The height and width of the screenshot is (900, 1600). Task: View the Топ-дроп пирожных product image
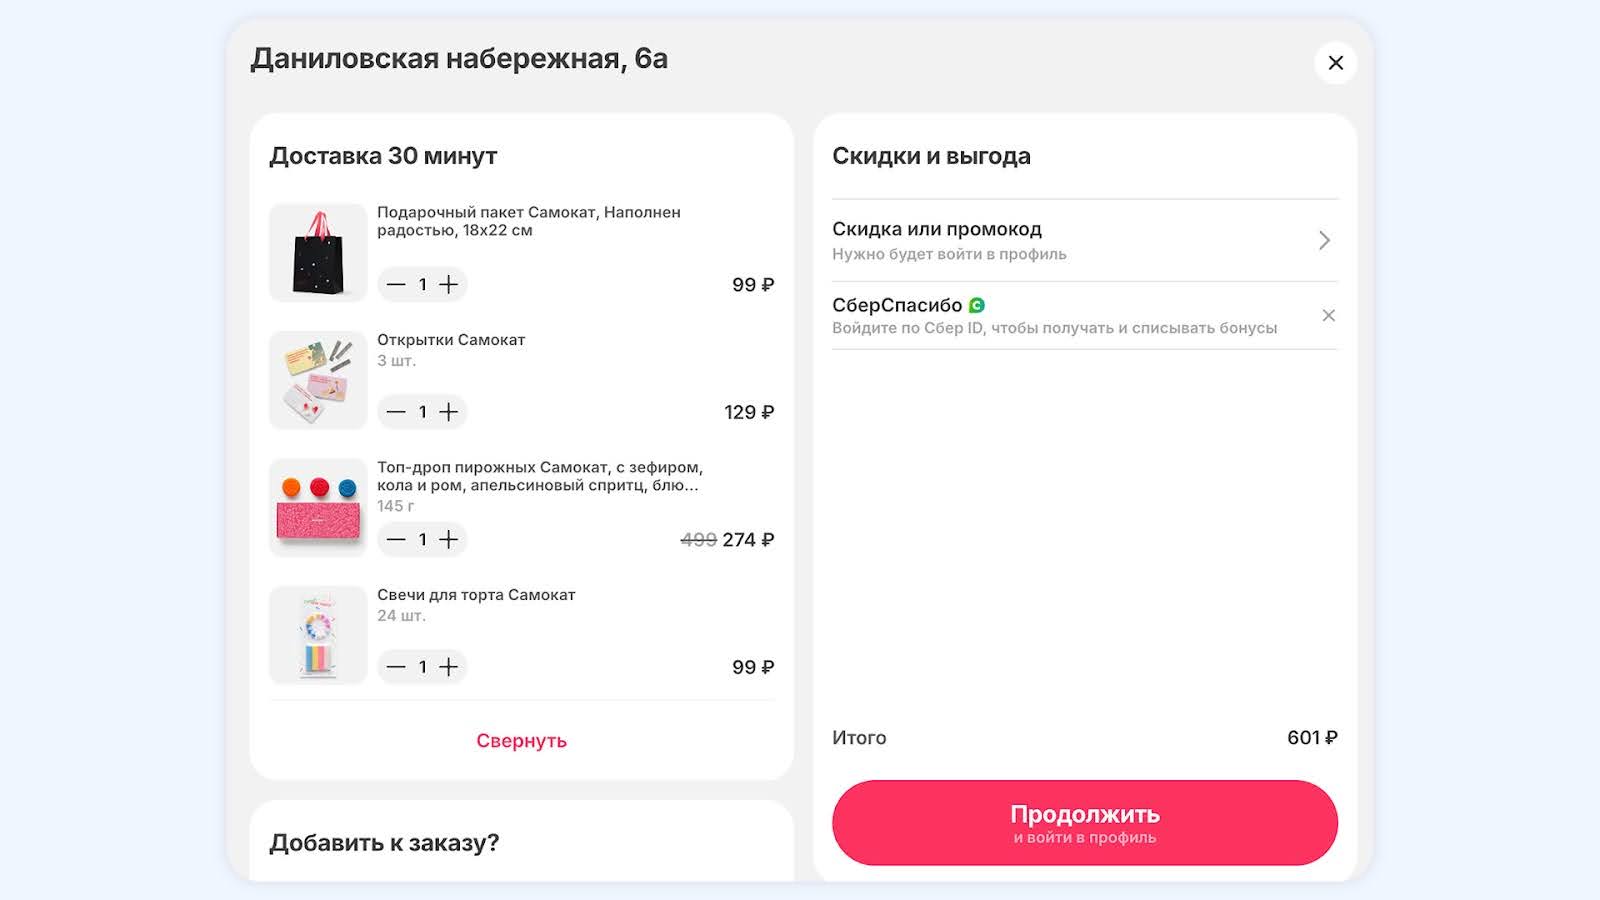318,507
